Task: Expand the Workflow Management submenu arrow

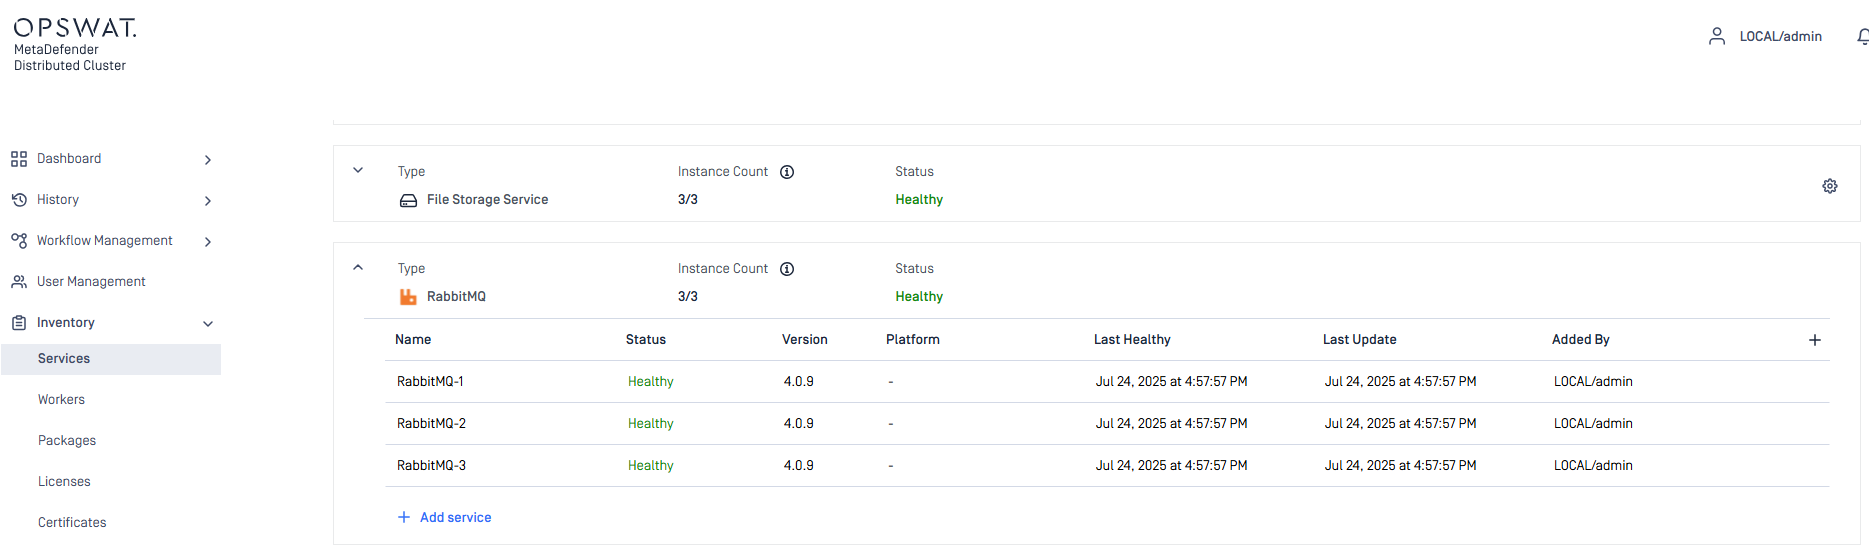Action: (x=208, y=242)
